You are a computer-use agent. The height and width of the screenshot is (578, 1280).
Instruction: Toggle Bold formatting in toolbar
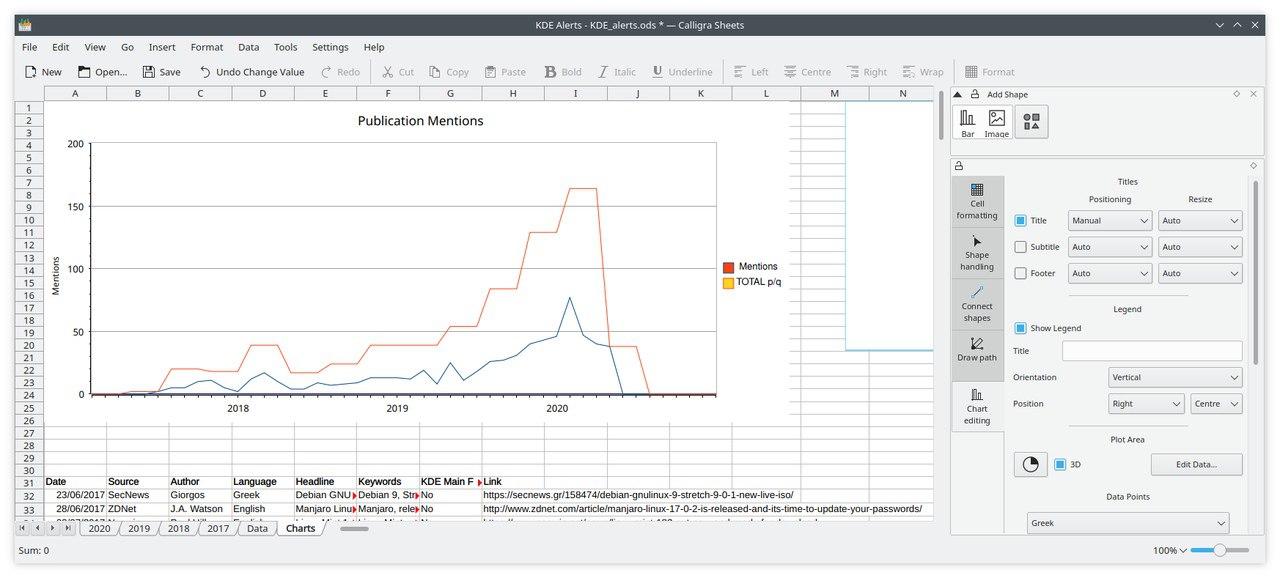click(x=562, y=72)
